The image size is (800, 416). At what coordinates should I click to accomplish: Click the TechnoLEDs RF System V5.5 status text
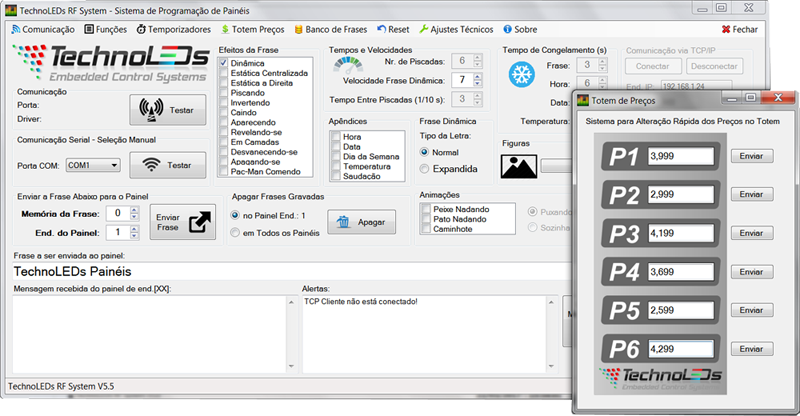pyautogui.click(x=61, y=386)
